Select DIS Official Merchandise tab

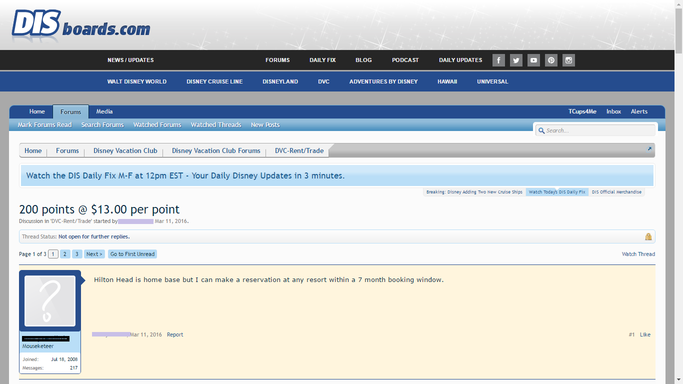[x=616, y=192]
